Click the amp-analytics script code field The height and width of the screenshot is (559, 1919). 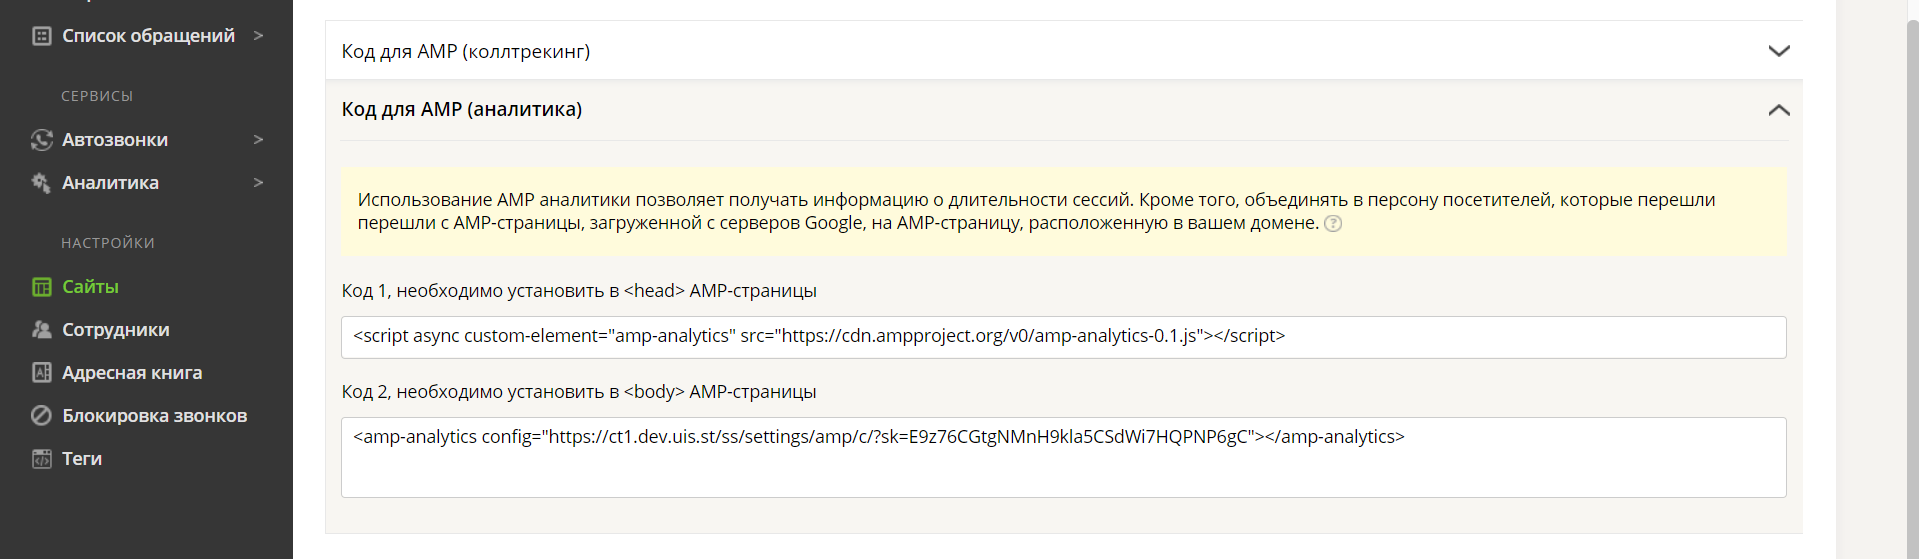pyautogui.click(x=1064, y=337)
